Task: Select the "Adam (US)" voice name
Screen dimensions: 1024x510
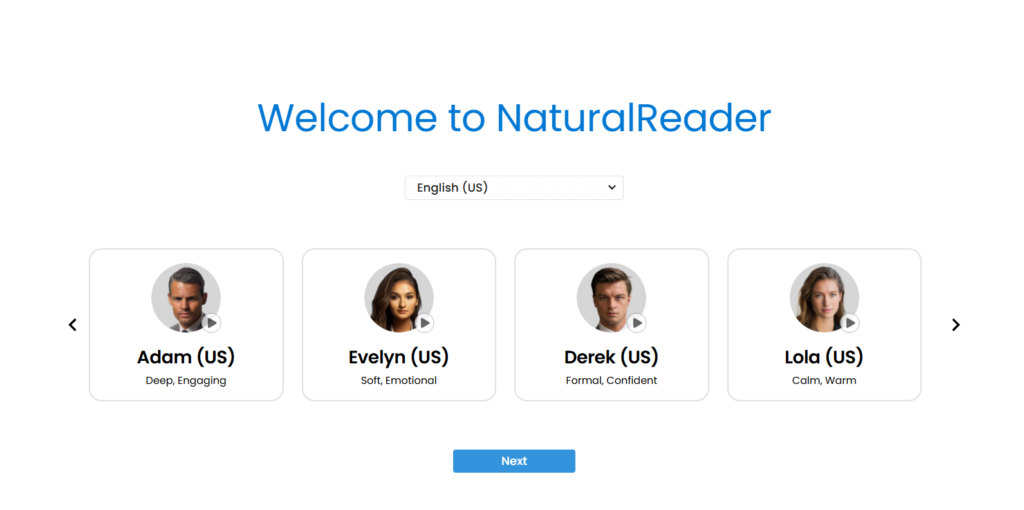Action: (x=186, y=357)
